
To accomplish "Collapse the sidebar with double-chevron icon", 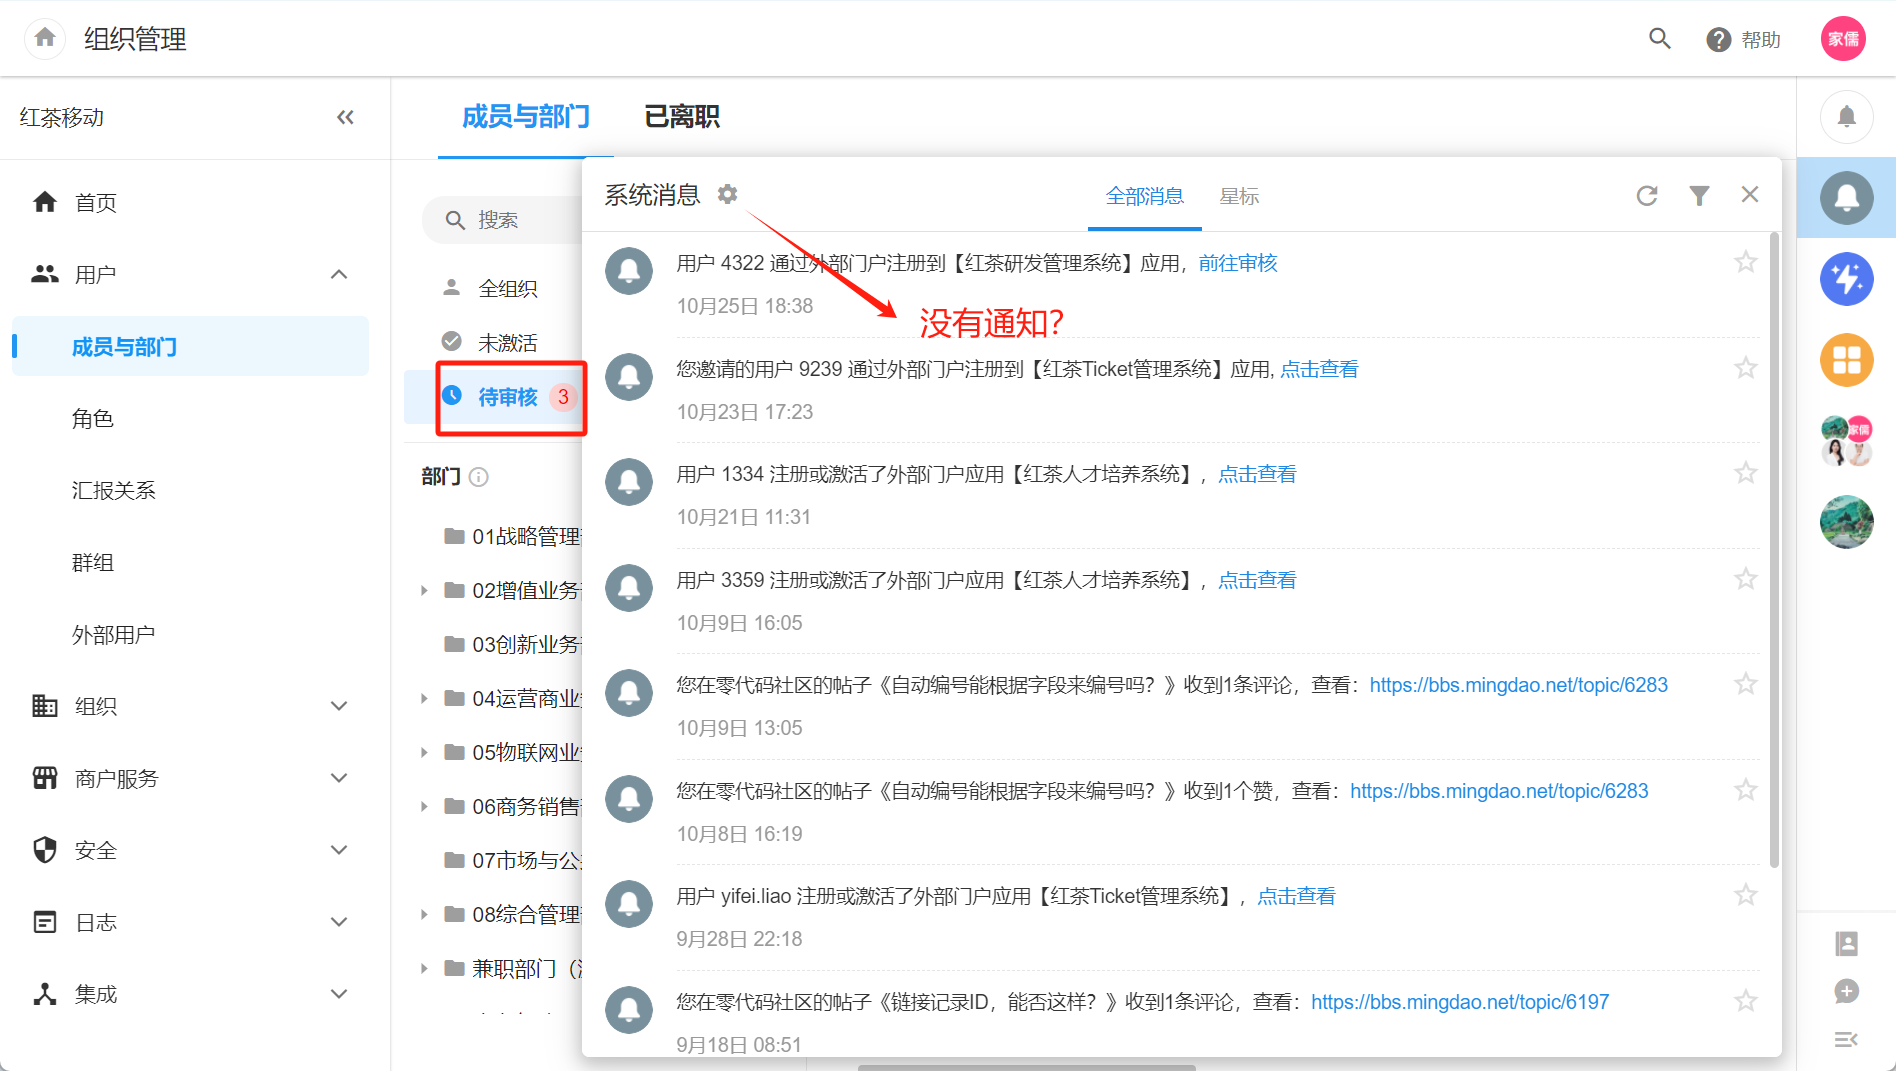I will [345, 118].
